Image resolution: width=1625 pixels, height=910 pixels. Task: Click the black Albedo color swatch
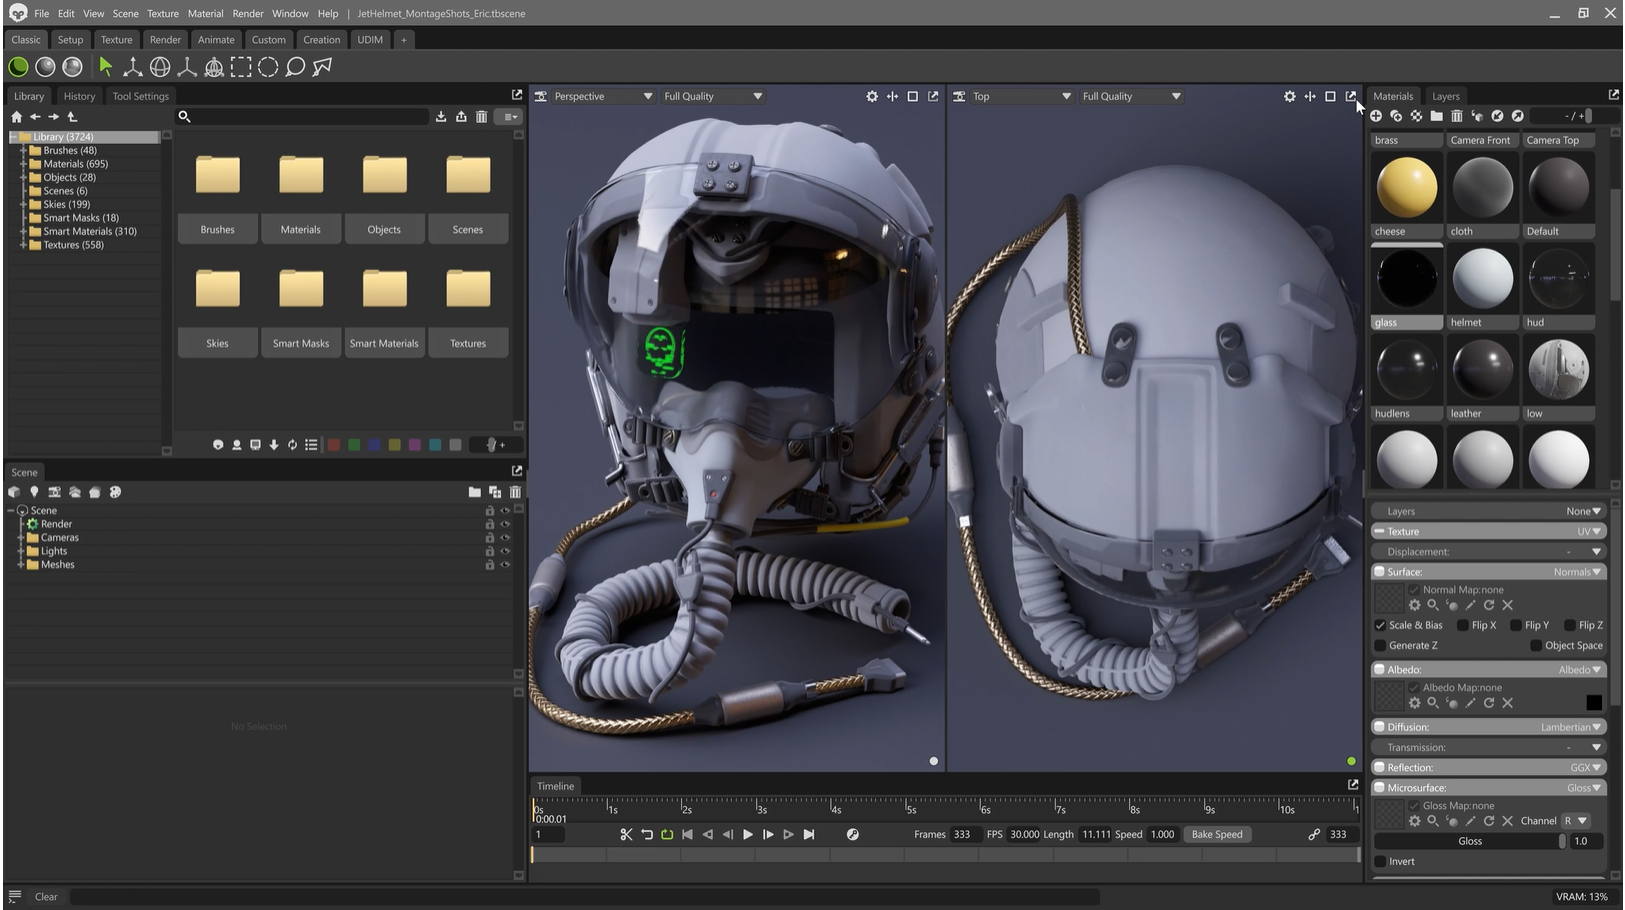click(1593, 703)
